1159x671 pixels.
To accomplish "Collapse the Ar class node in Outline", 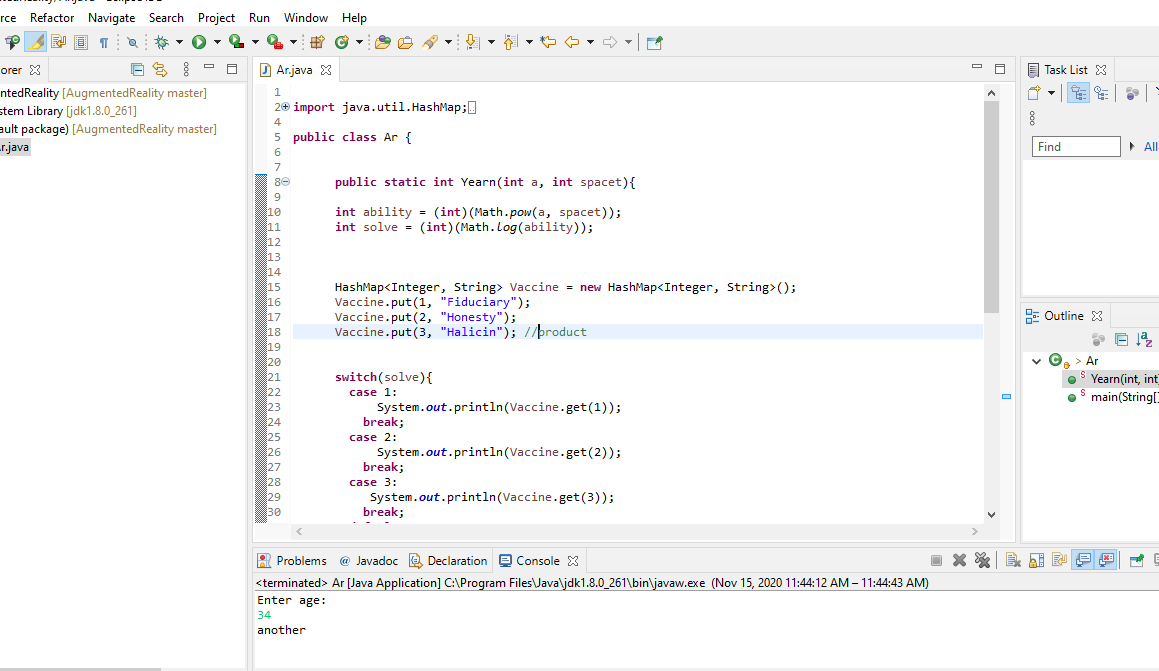I will 1036,361.
